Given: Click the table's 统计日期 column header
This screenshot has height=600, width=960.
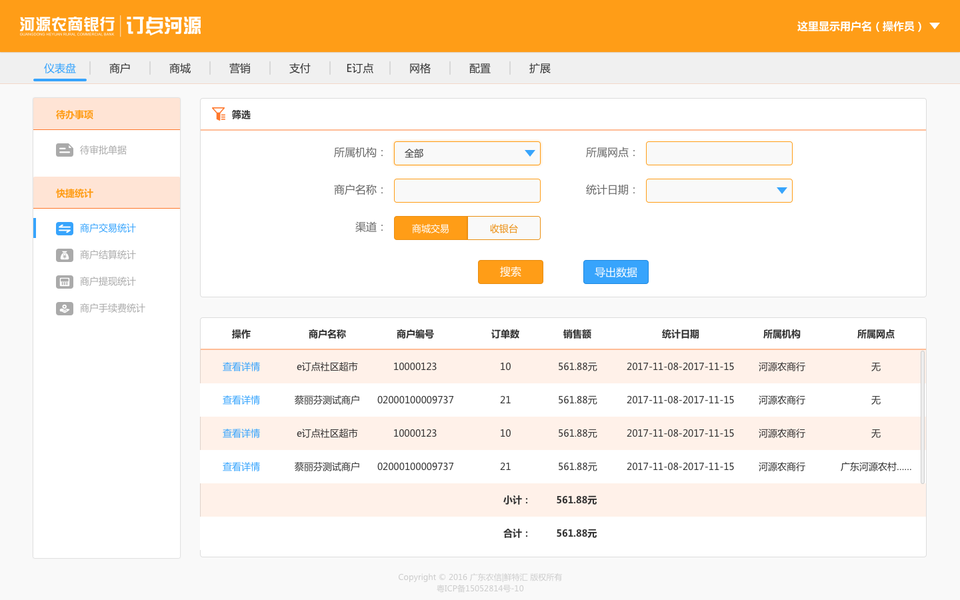Looking at the screenshot, I should [x=680, y=334].
